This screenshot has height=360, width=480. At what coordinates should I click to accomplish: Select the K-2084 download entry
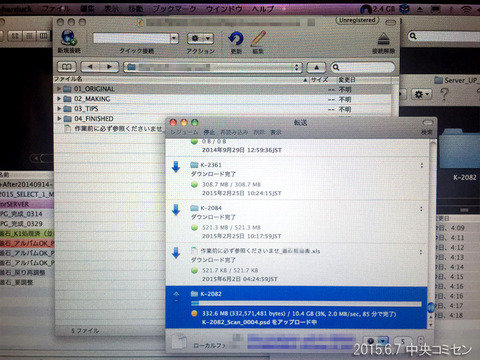[297, 222]
